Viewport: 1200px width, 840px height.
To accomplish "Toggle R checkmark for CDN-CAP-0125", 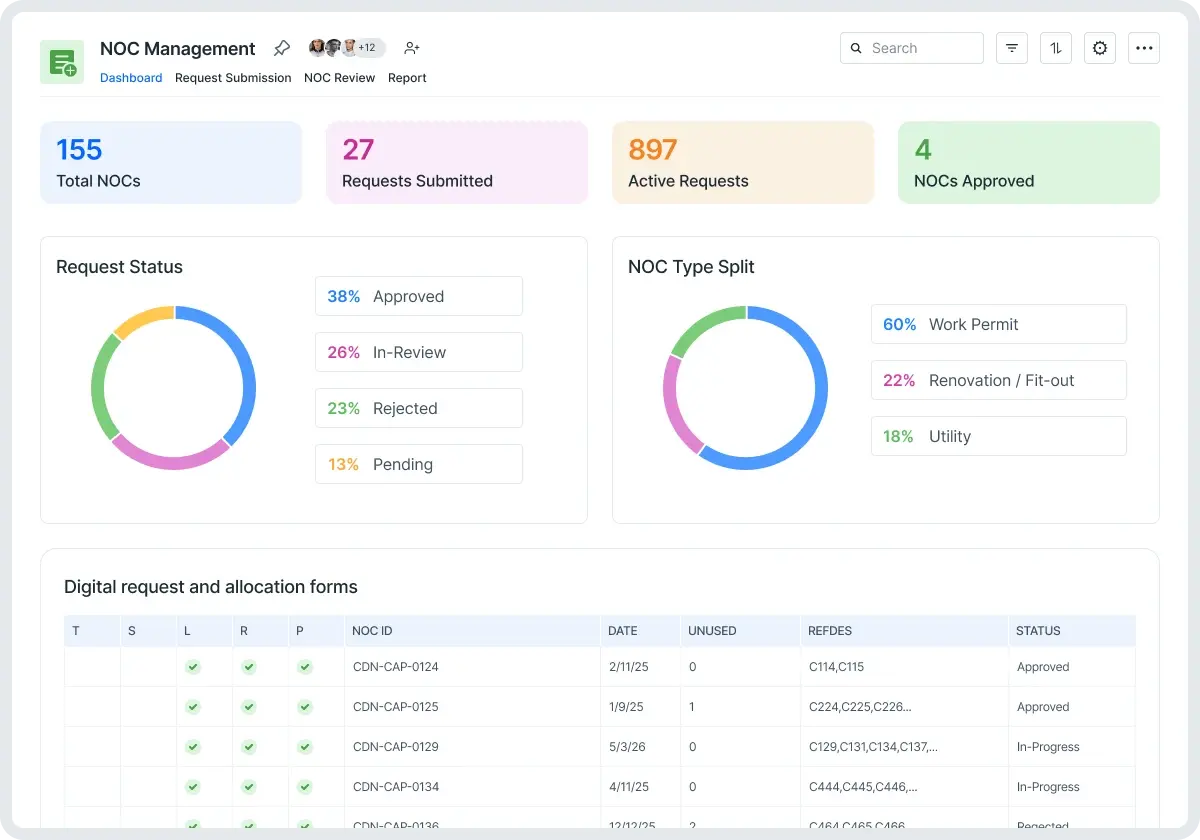I will click(249, 707).
